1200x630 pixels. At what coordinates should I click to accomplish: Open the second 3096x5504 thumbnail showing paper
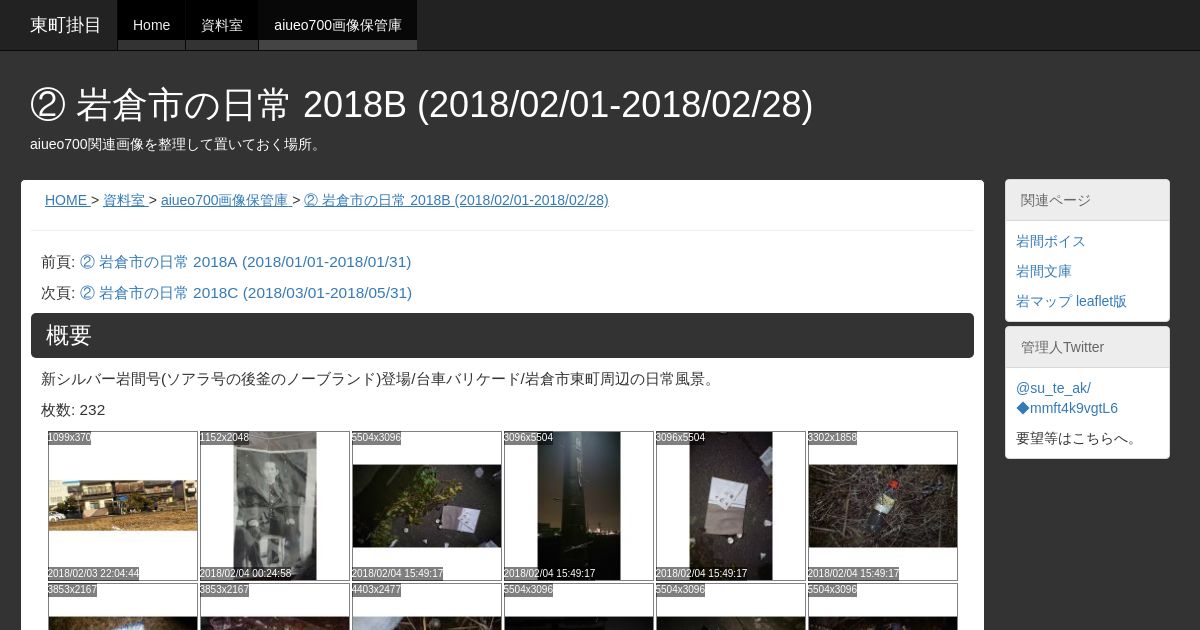[731, 506]
